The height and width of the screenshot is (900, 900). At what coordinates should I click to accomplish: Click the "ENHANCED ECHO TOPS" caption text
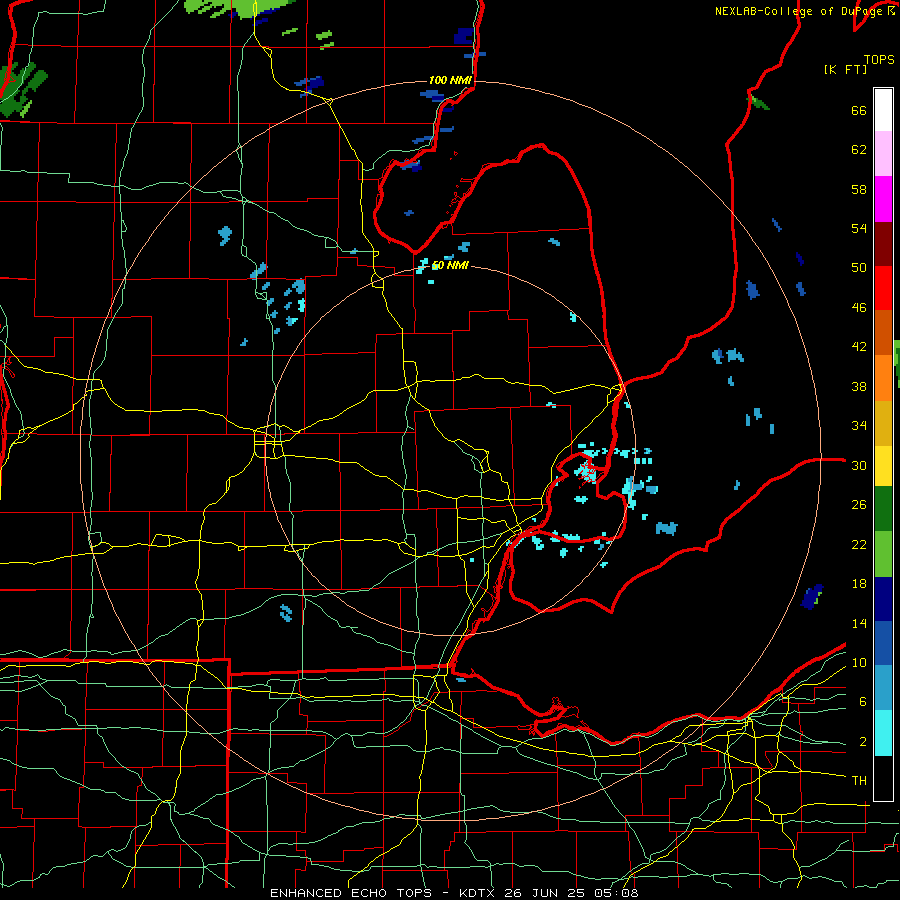(x=351, y=893)
